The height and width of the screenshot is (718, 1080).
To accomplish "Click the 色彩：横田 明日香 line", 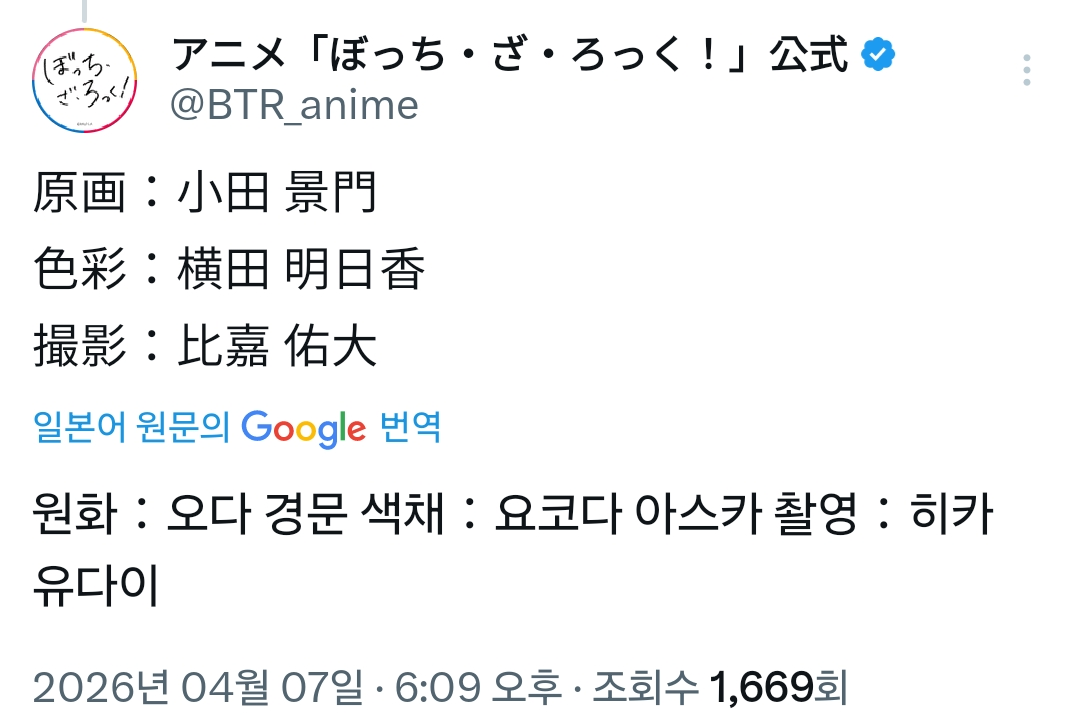I will coord(230,269).
